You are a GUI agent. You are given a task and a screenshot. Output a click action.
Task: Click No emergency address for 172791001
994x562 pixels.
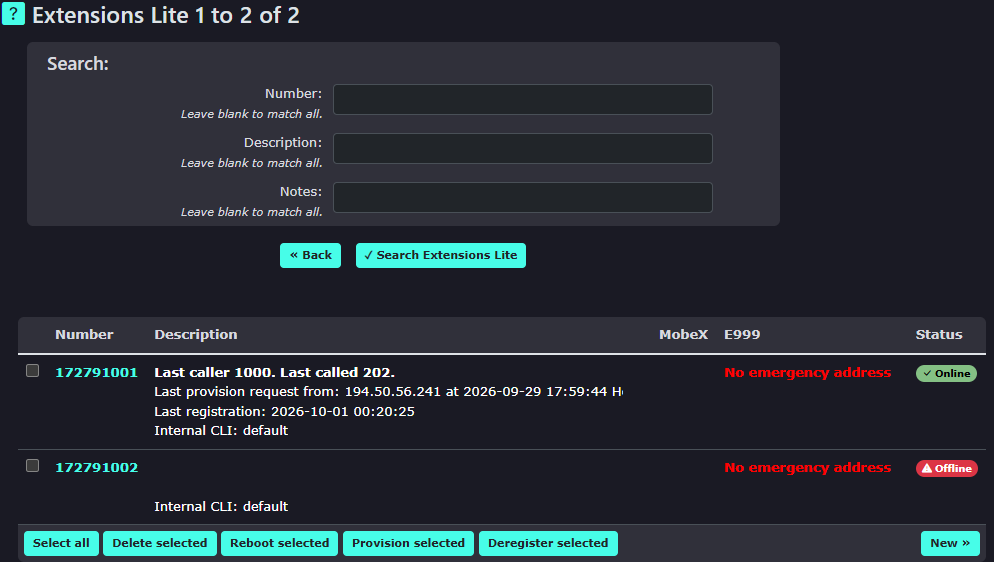click(x=808, y=373)
